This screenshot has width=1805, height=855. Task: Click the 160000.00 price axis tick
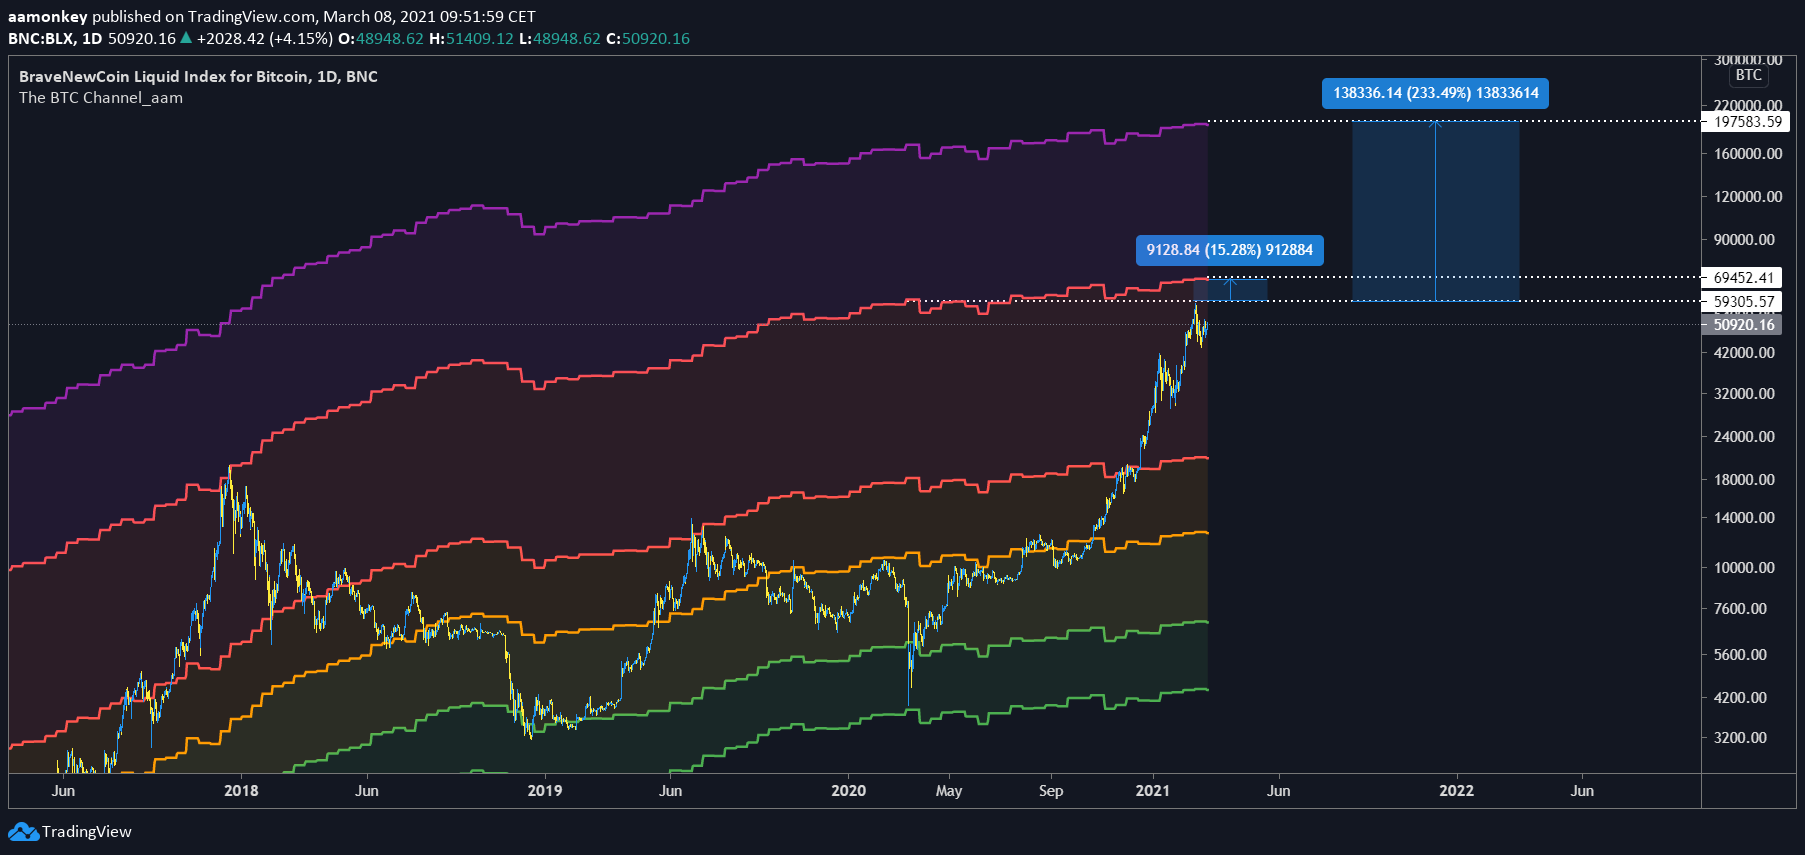[x=1748, y=154]
